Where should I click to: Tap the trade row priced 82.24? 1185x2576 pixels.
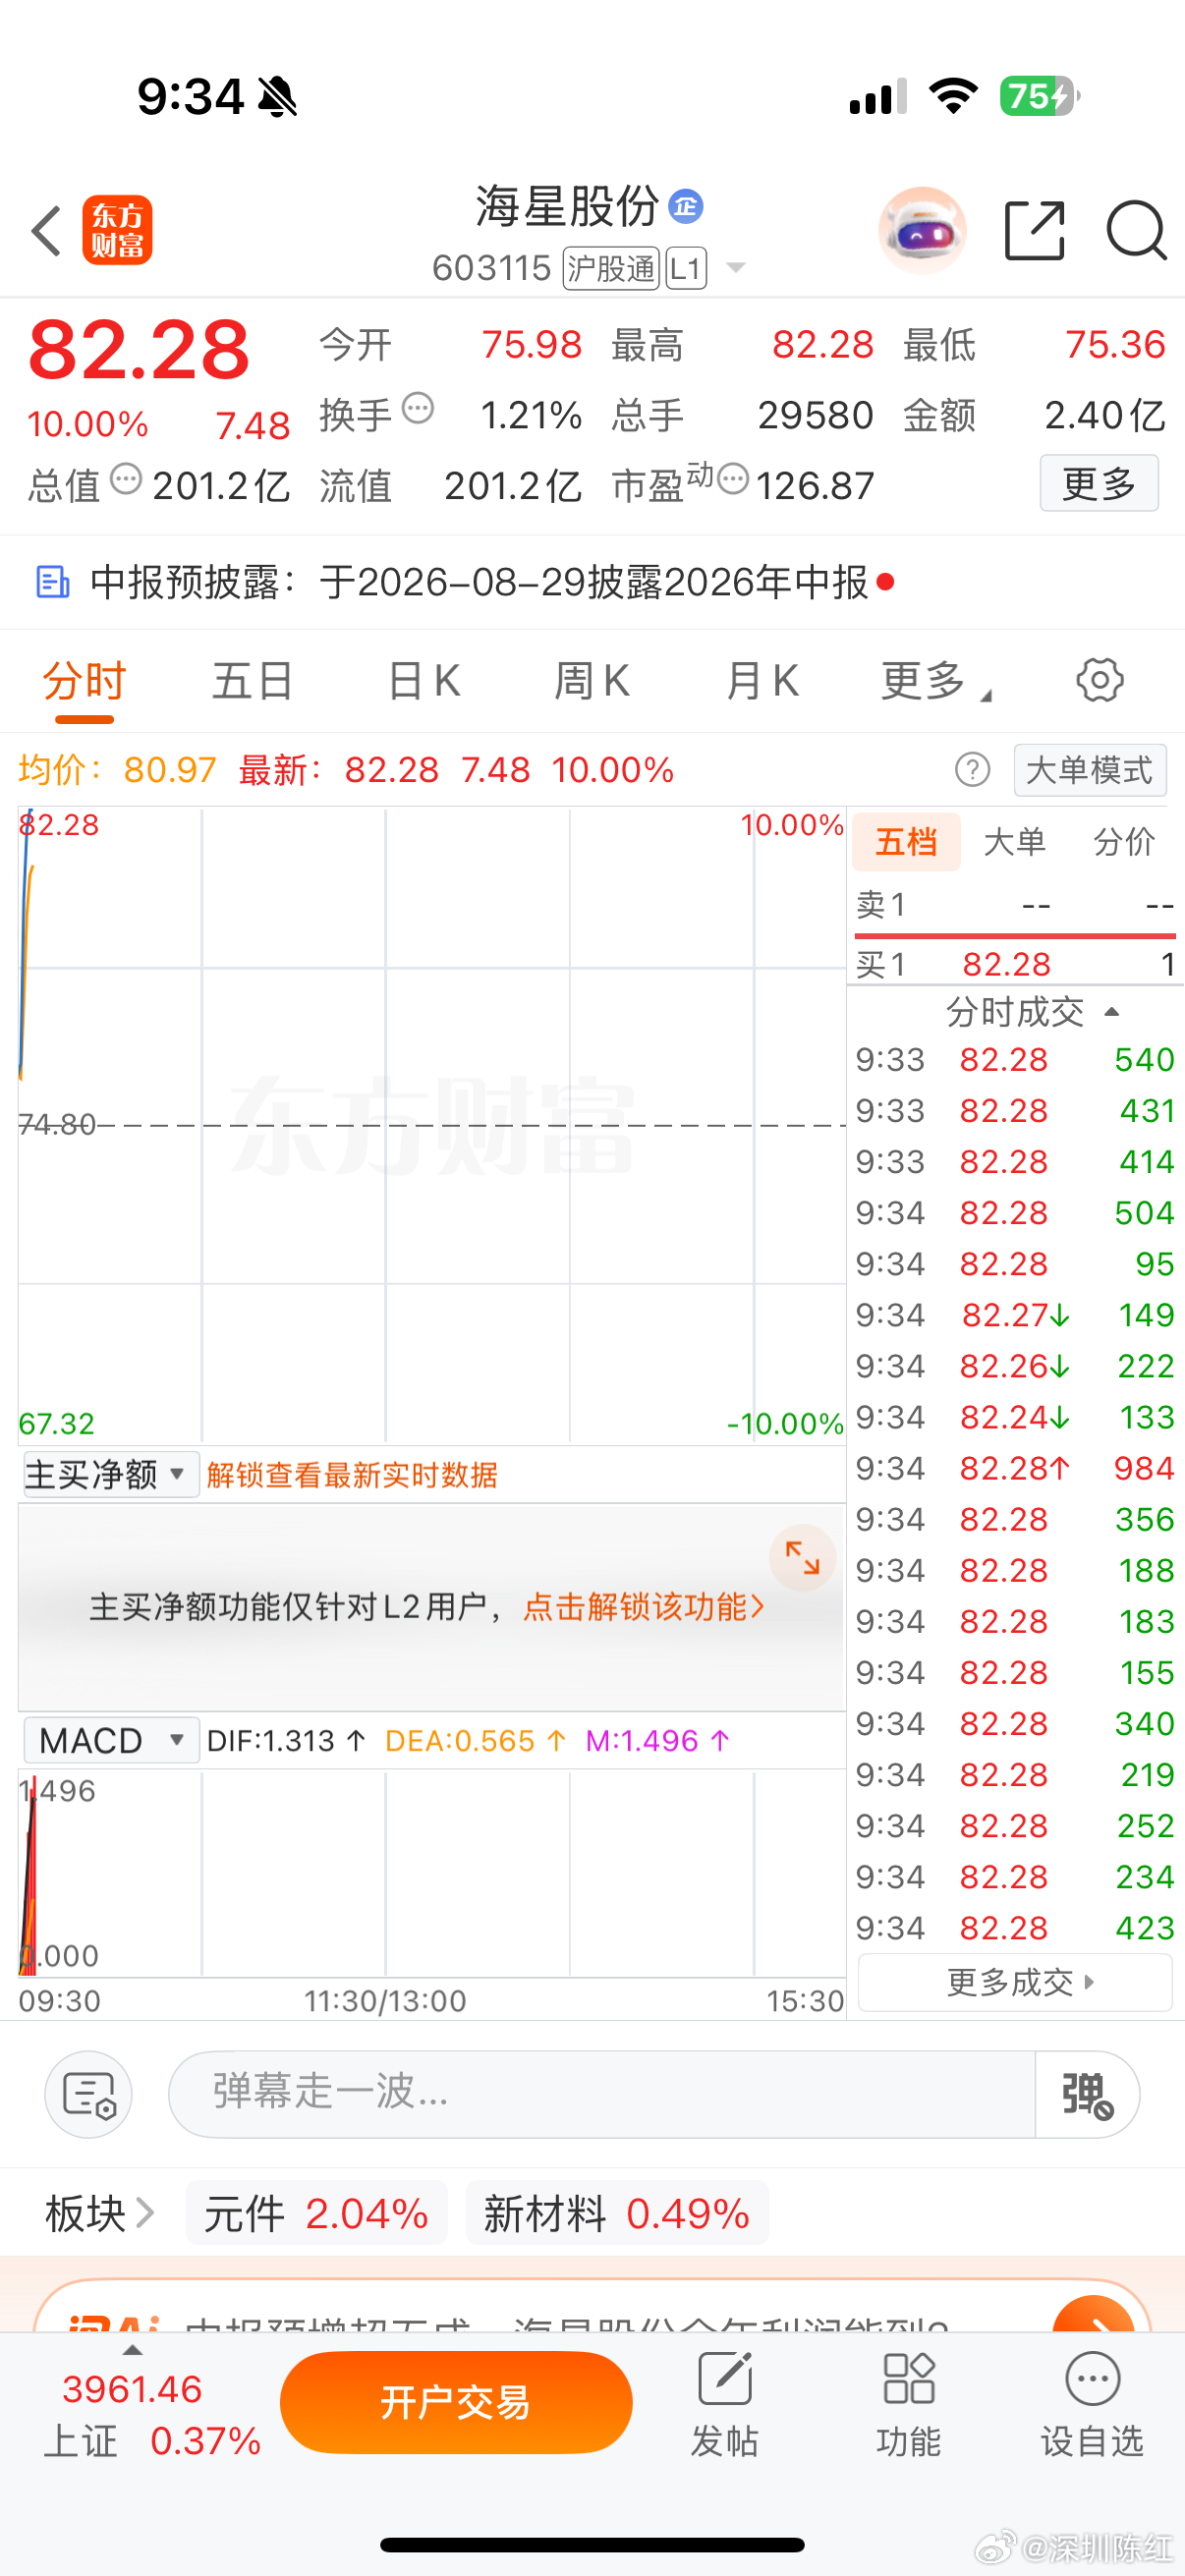point(1016,1417)
